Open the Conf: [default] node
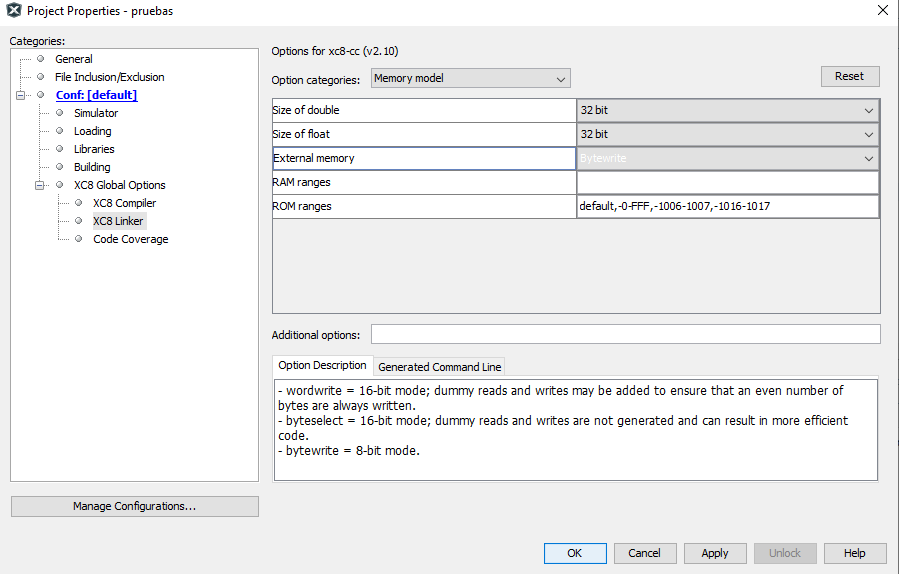899x574 pixels. pos(96,95)
